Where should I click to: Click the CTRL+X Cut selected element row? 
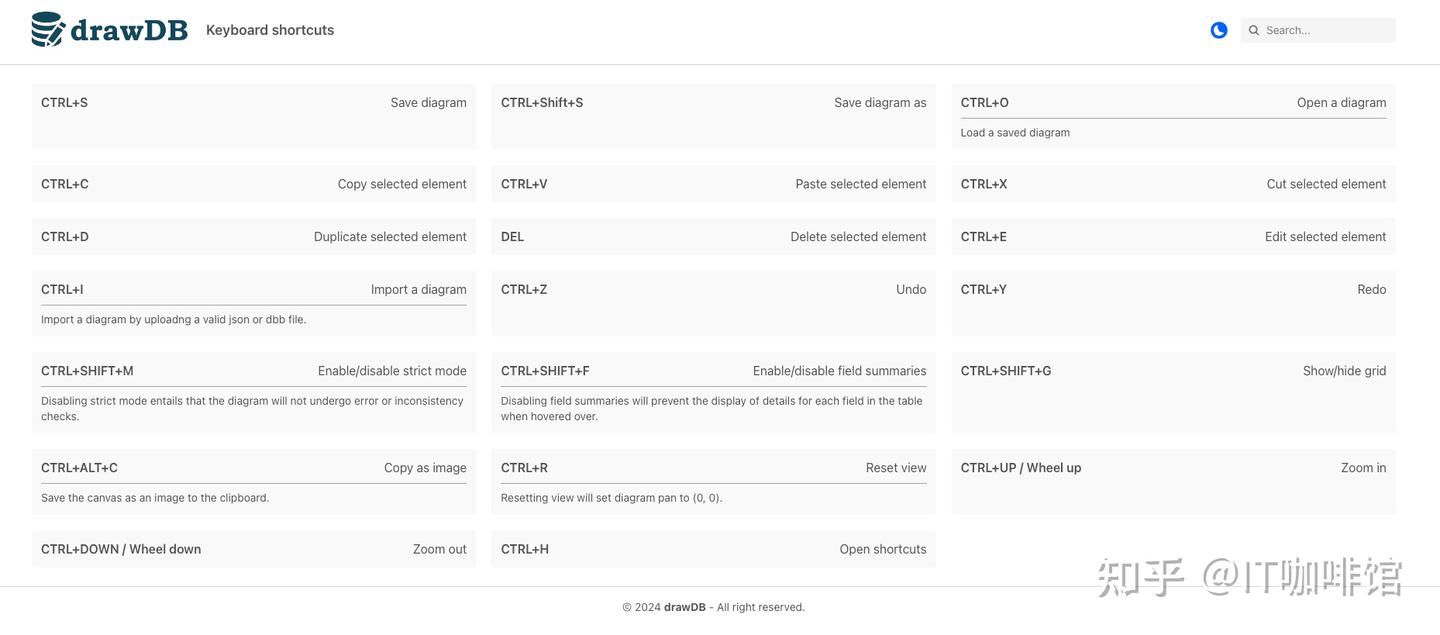1173,184
